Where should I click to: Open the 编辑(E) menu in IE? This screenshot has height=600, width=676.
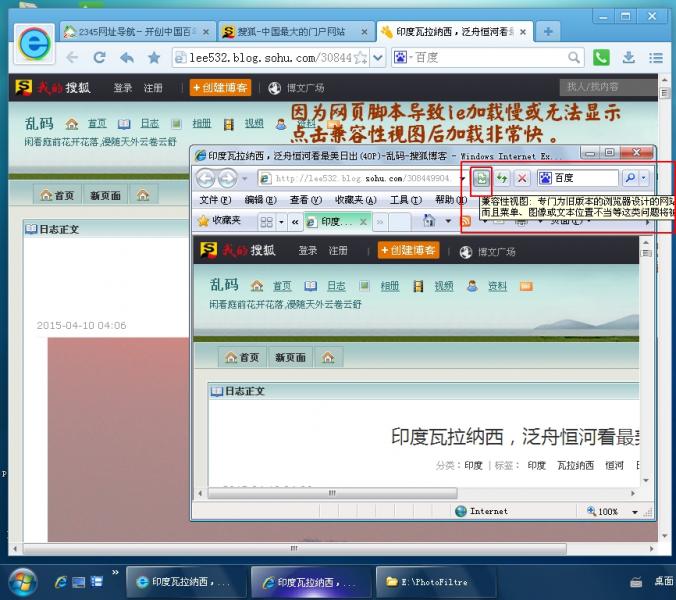260,200
